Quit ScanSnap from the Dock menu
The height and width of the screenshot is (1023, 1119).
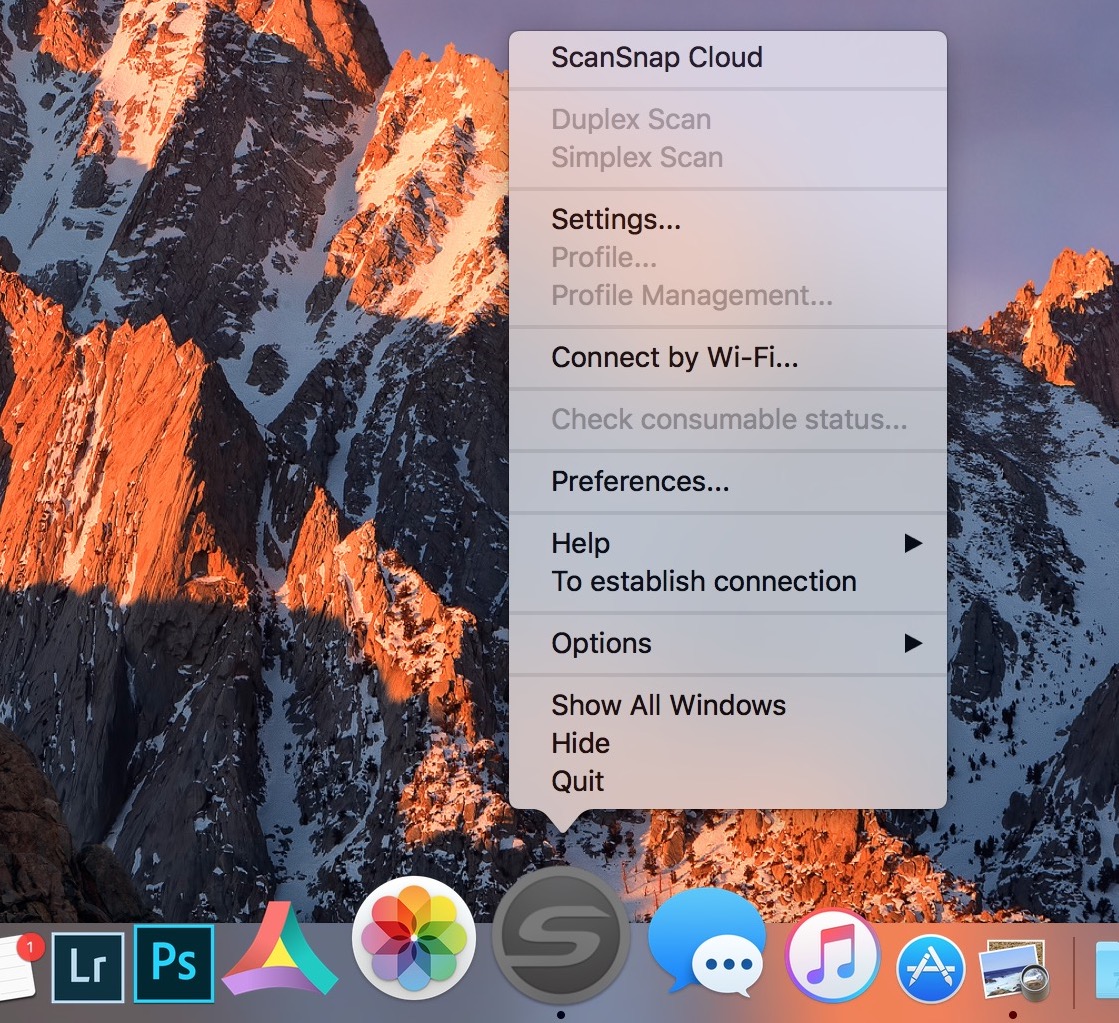click(728, 781)
